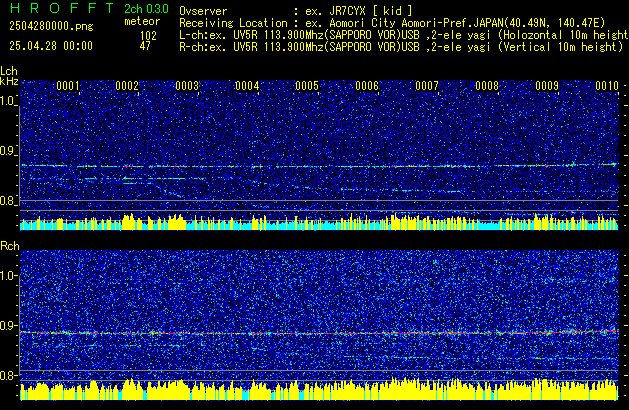Click the Lch carrier line near 0.87 kHz
This screenshot has height=410, width=629.
(x=319, y=165)
